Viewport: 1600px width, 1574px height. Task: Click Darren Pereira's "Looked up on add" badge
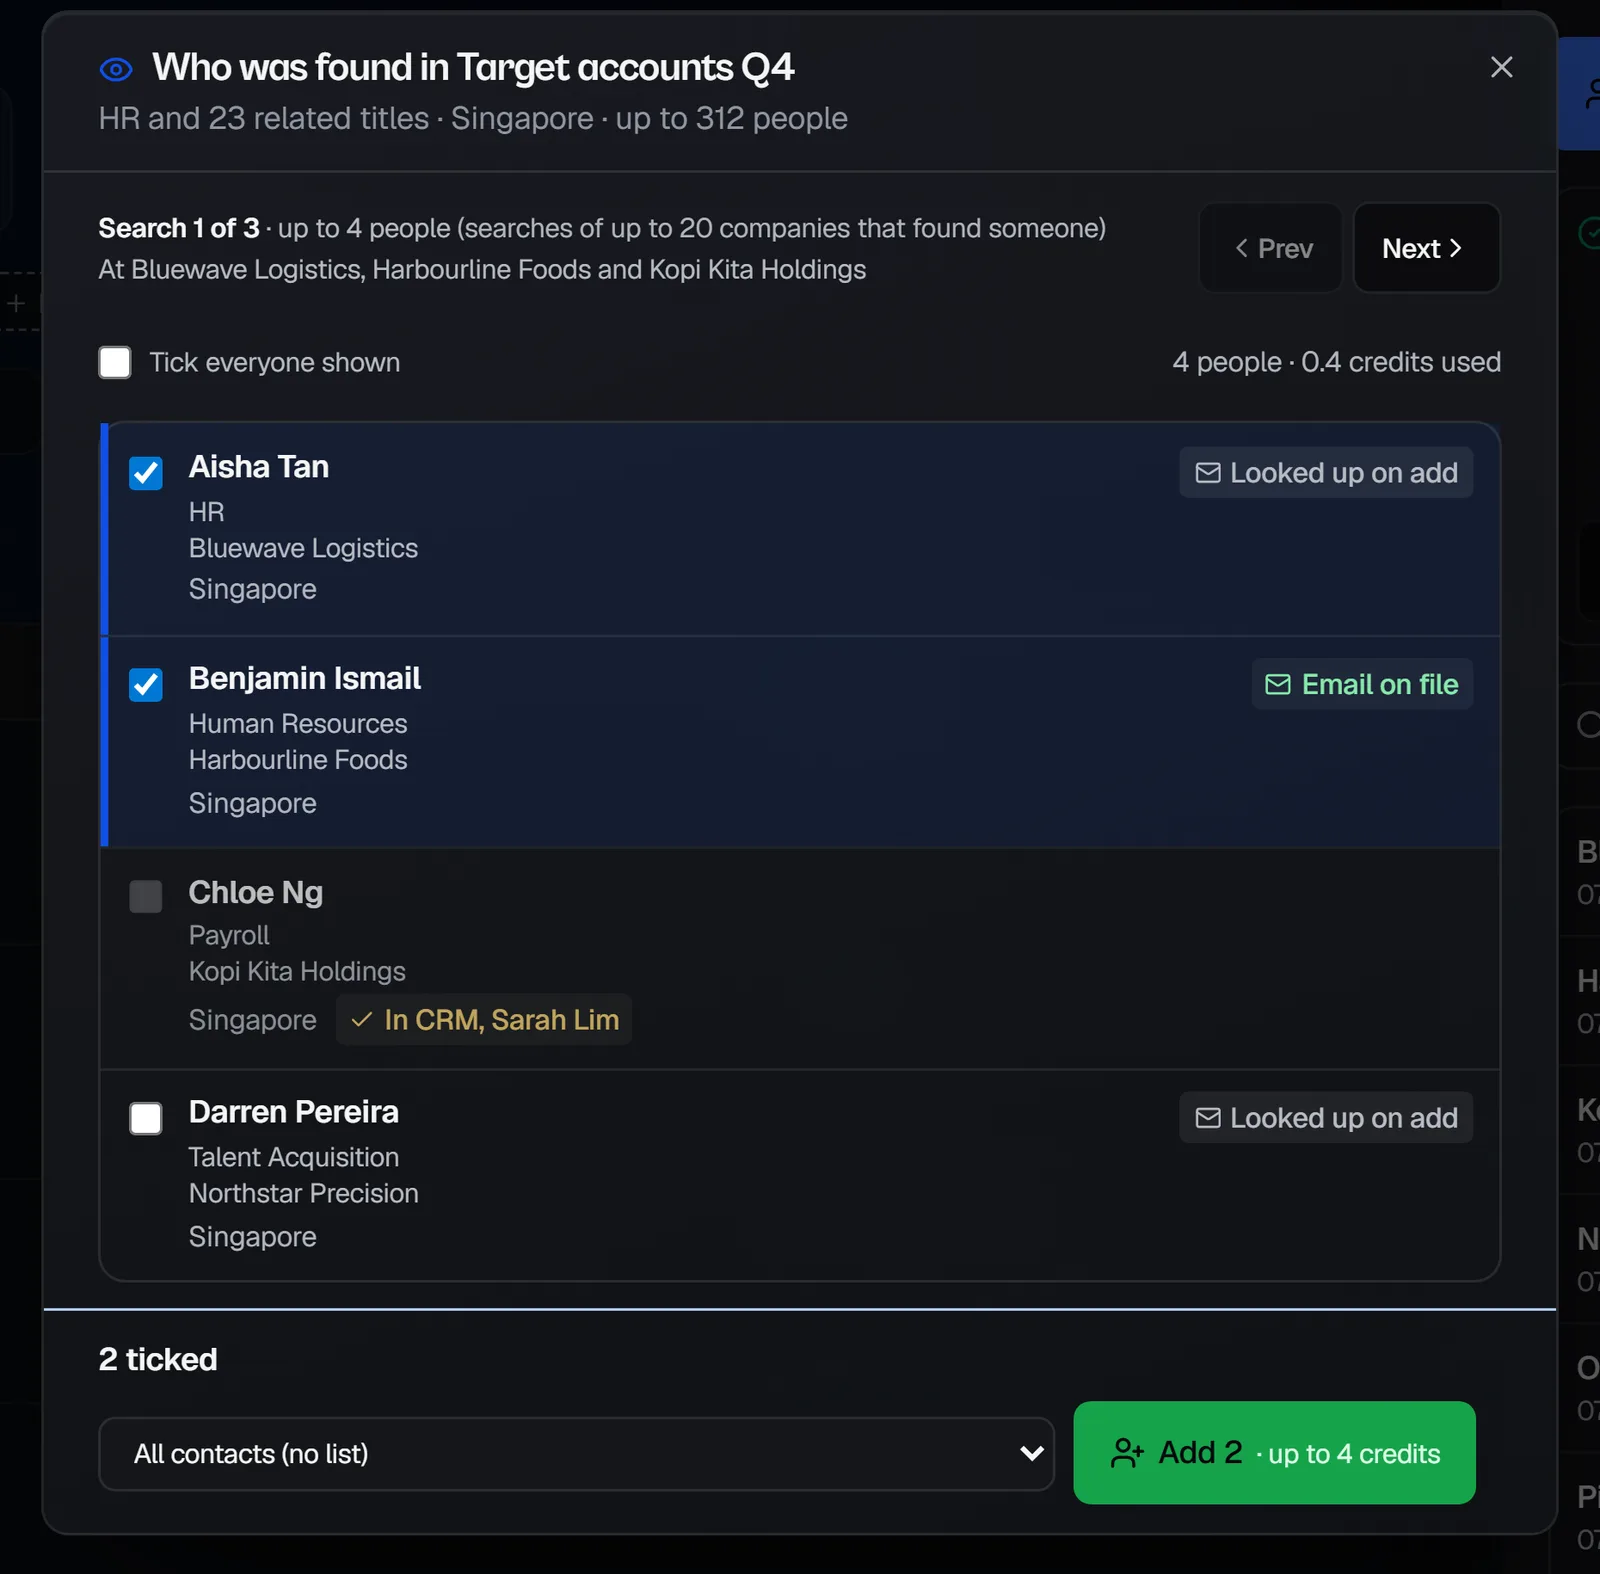1326,1117
